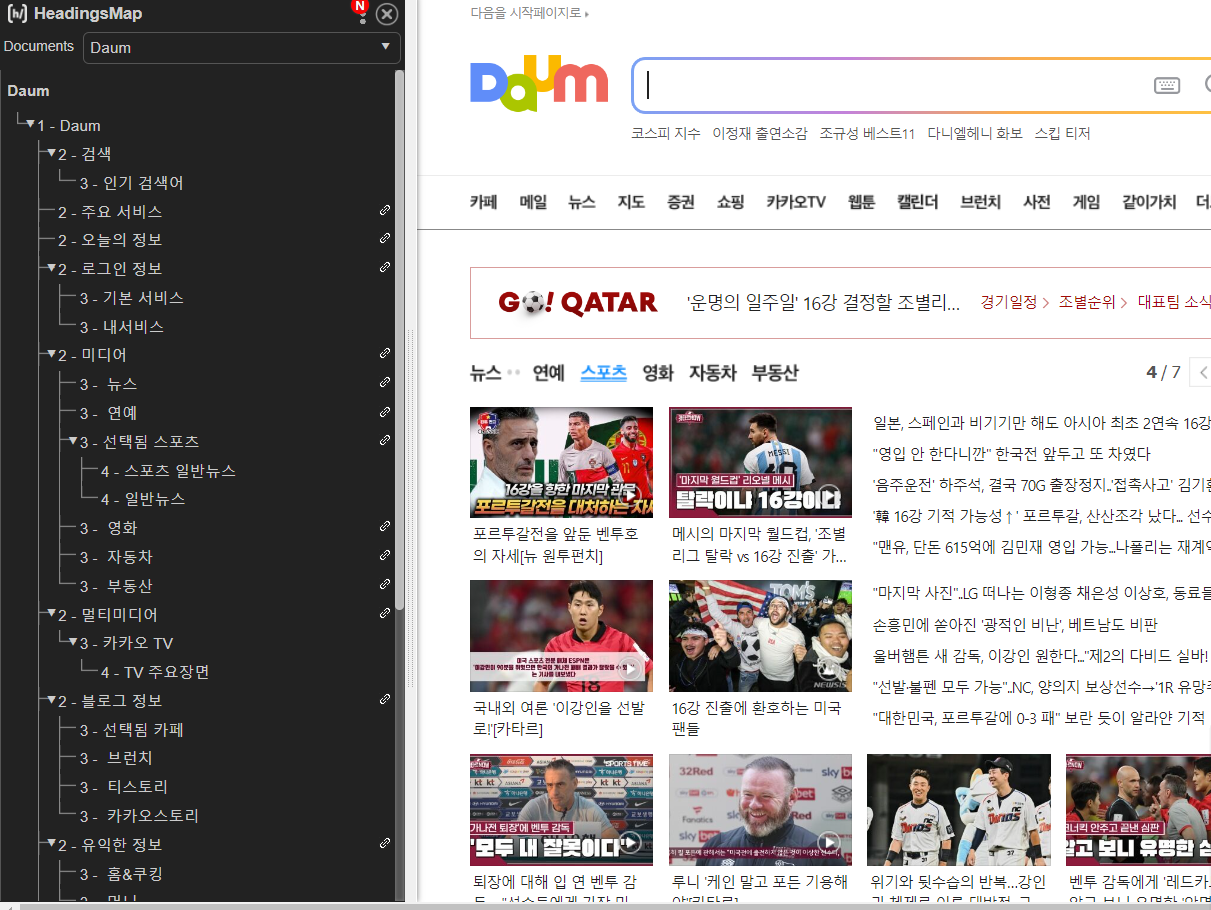Click the link icon beside 자동차 heading

tap(385, 555)
